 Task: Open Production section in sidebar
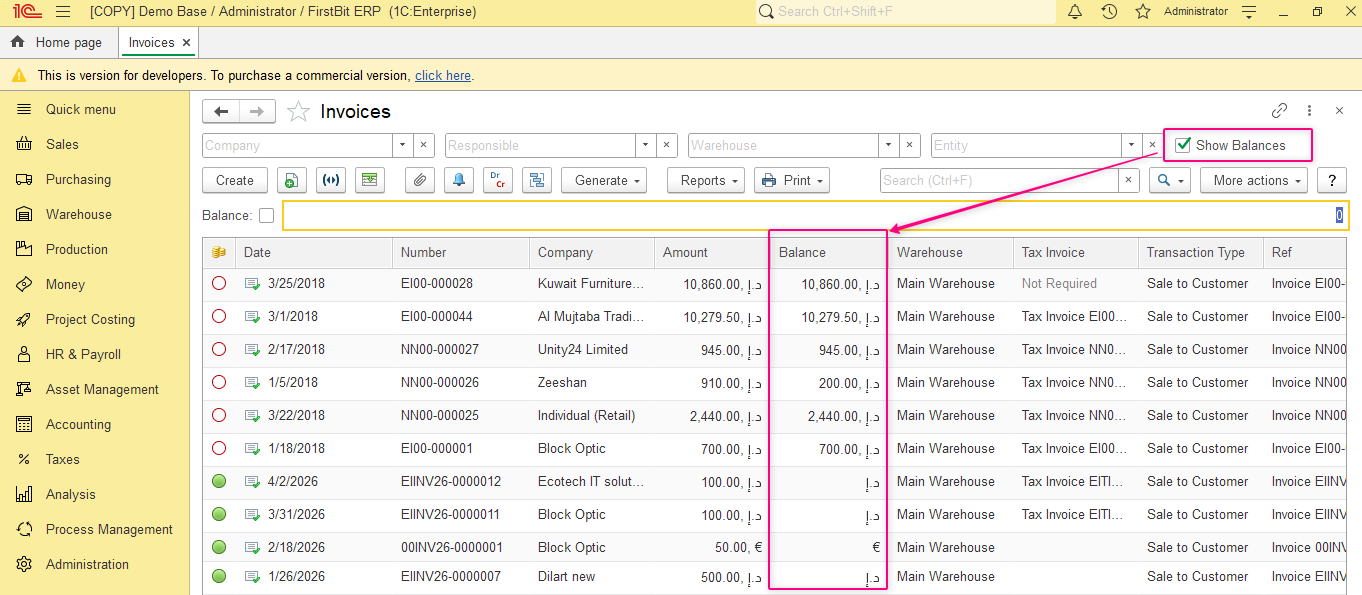click(x=76, y=249)
